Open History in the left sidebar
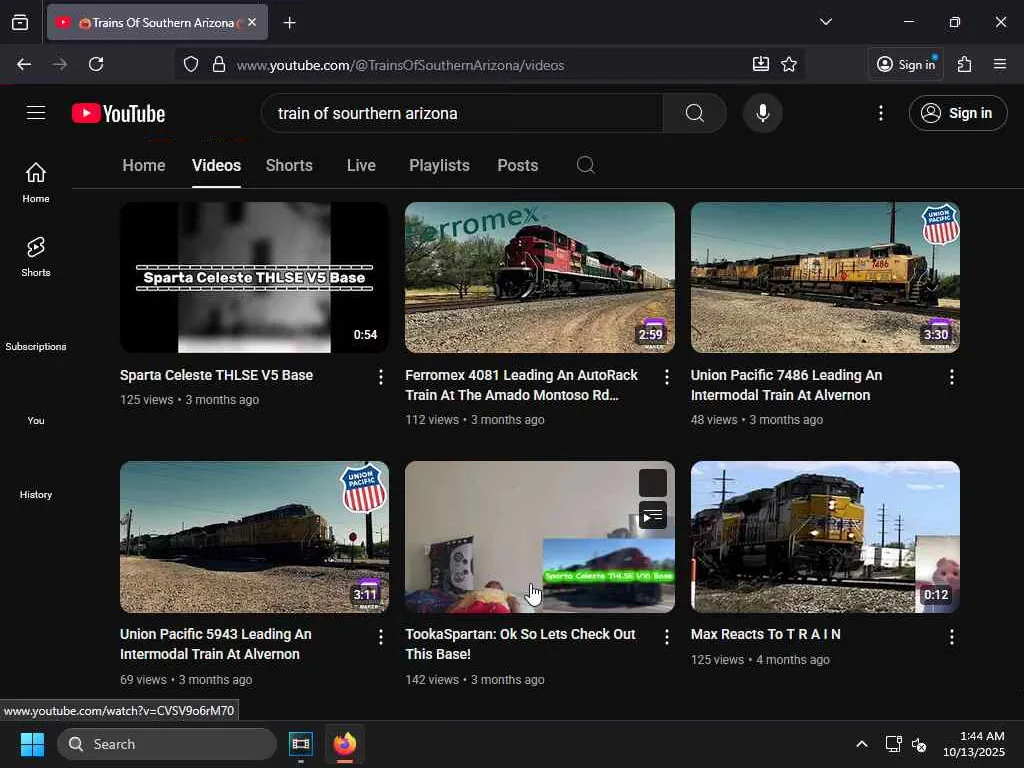 coord(36,494)
